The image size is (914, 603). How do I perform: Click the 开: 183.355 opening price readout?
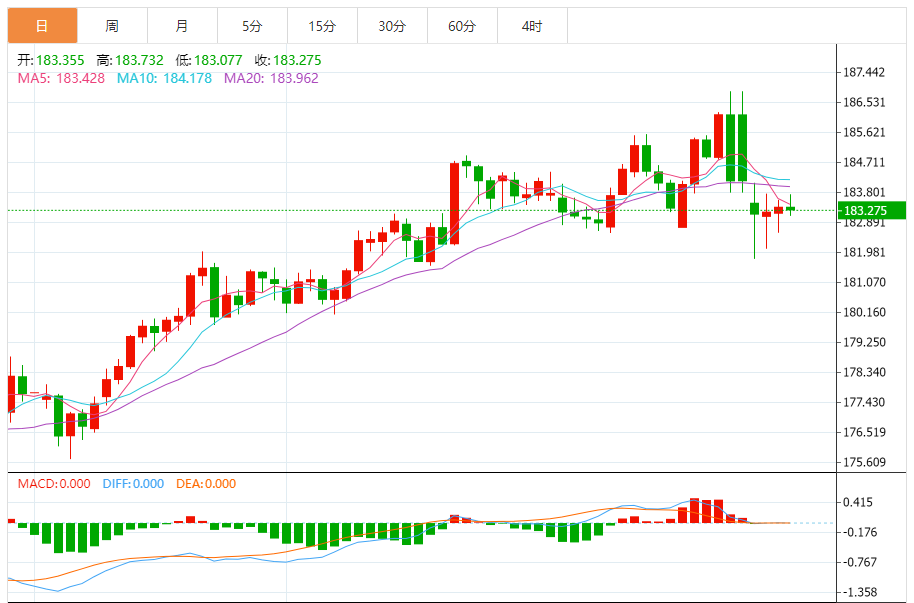coord(52,60)
